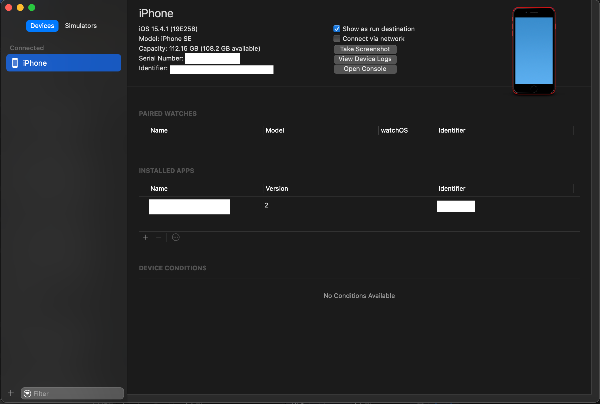
Task: Sort installed apps by Name column
Action: click(159, 189)
